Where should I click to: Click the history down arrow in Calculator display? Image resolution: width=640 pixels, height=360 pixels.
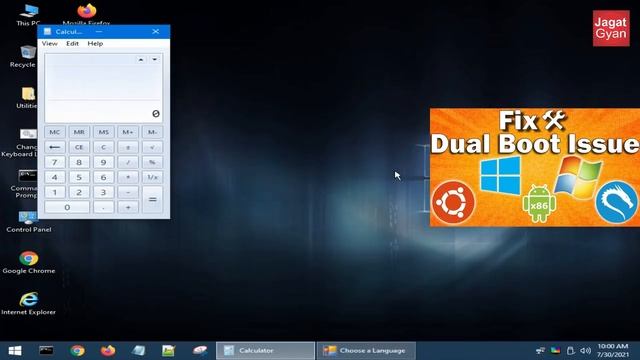(x=154, y=60)
